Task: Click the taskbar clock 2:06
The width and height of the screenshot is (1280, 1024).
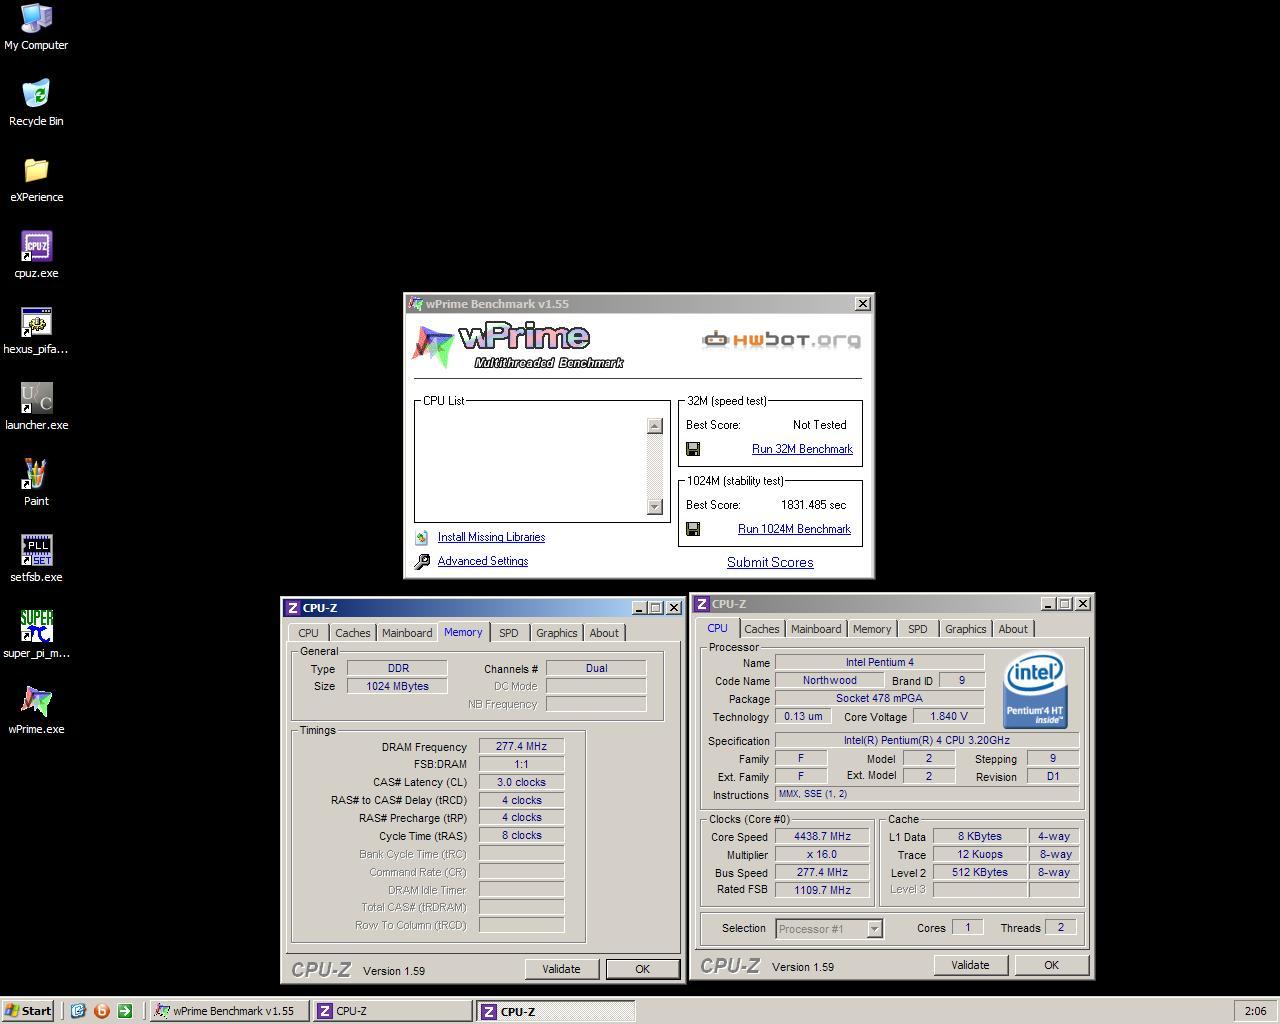Action: pos(1256,1011)
